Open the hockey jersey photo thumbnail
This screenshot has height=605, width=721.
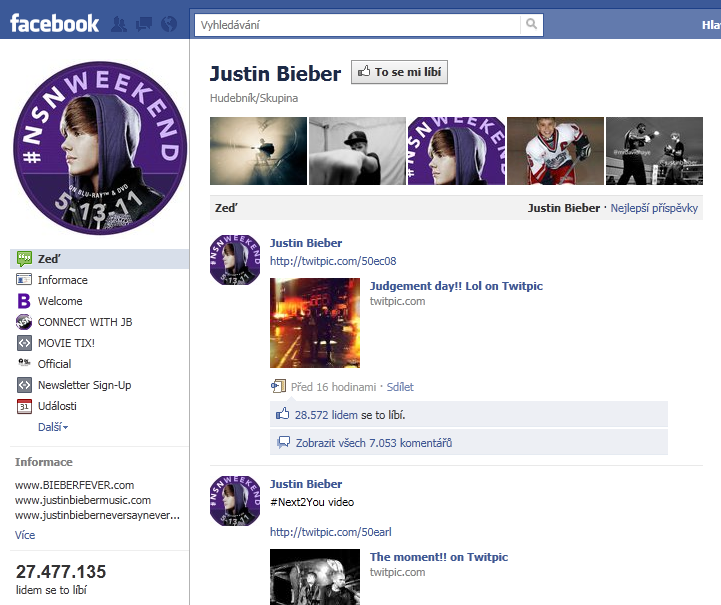[x=555, y=151]
